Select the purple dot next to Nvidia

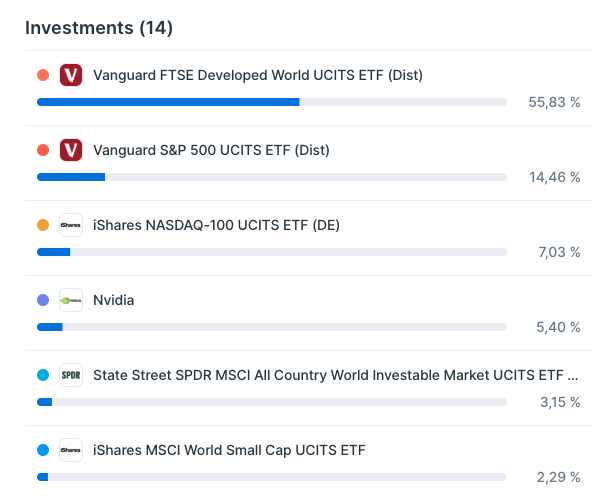[43, 300]
